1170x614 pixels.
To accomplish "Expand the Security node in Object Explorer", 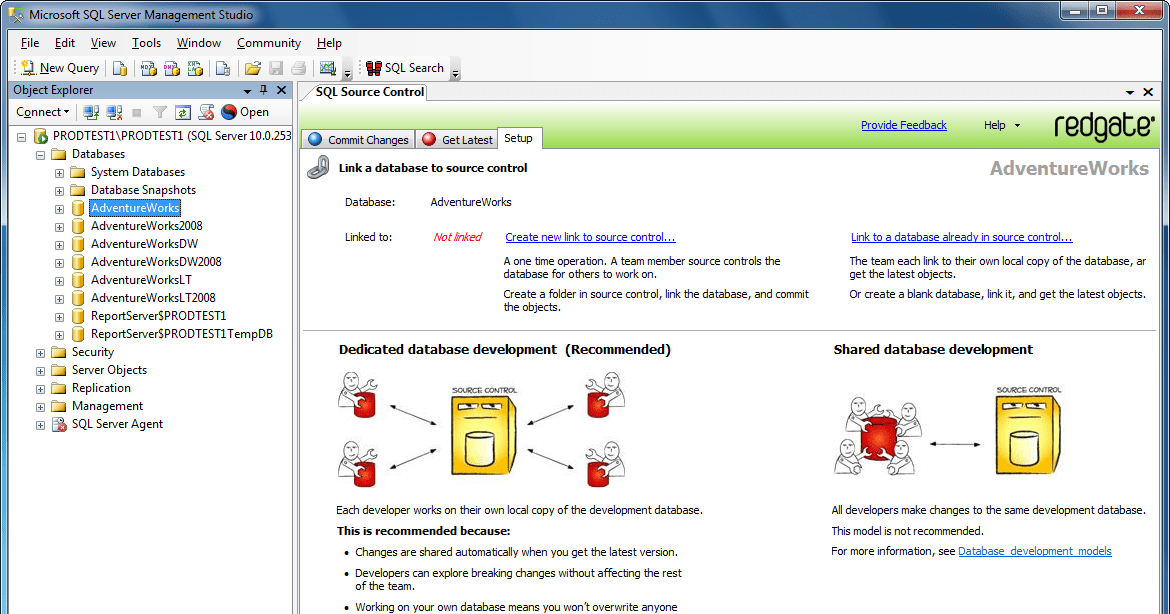I will click(x=39, y=351).
